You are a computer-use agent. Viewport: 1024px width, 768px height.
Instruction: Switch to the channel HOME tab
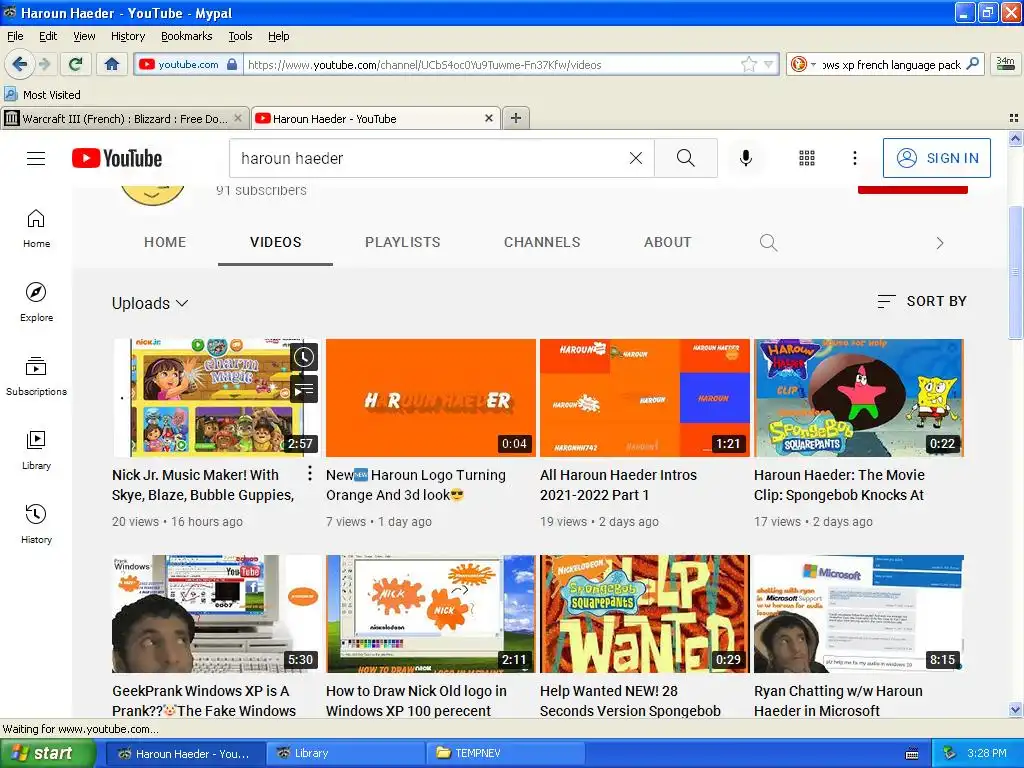click(165, 242)
